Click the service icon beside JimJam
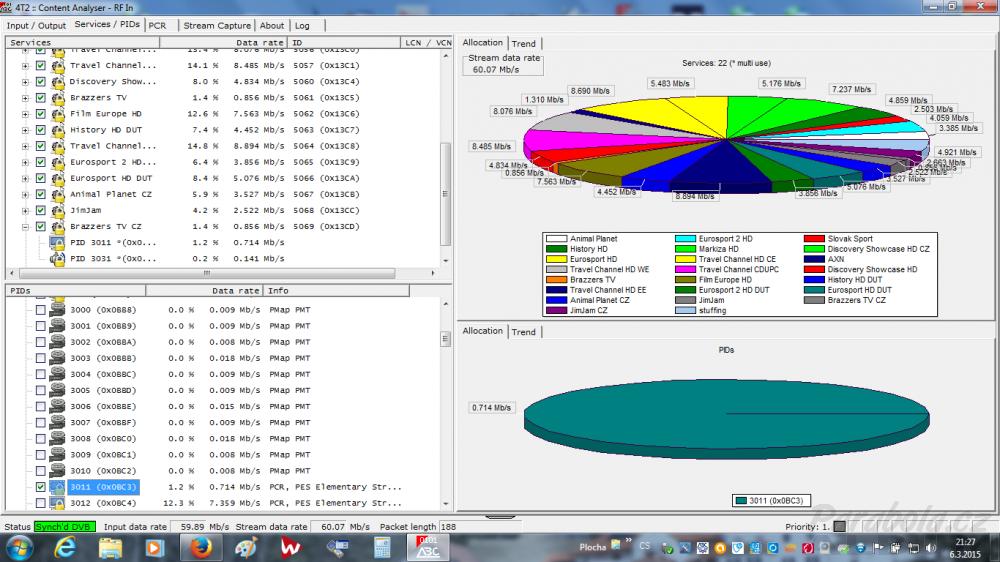Viewport: 1000px width, 562px height. [x=58, y=211]
